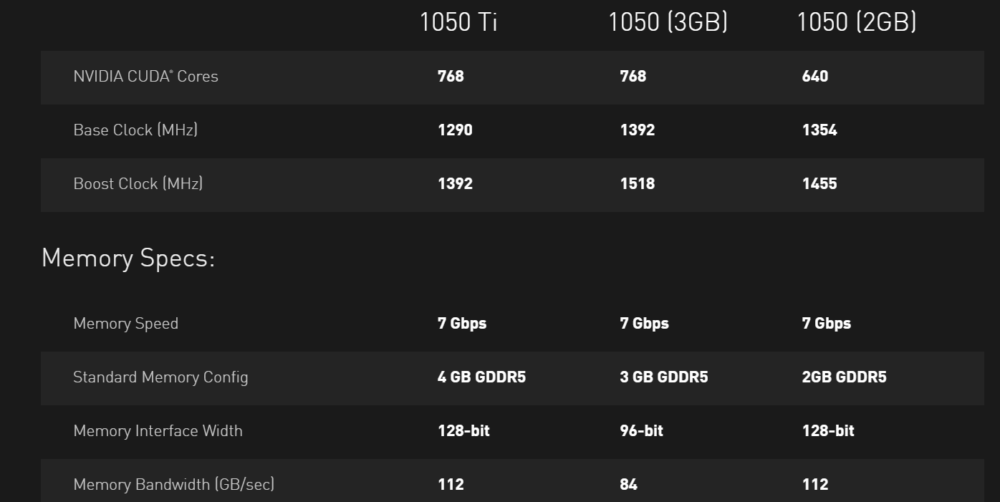Screen dimensions: 1000x502
Task: Select the Base Clock (MHz) label
Action: click(x=135, y=130)
